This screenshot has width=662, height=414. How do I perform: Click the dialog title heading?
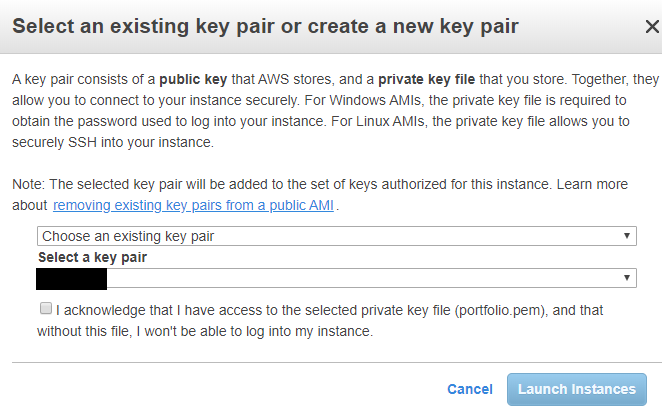265,26
